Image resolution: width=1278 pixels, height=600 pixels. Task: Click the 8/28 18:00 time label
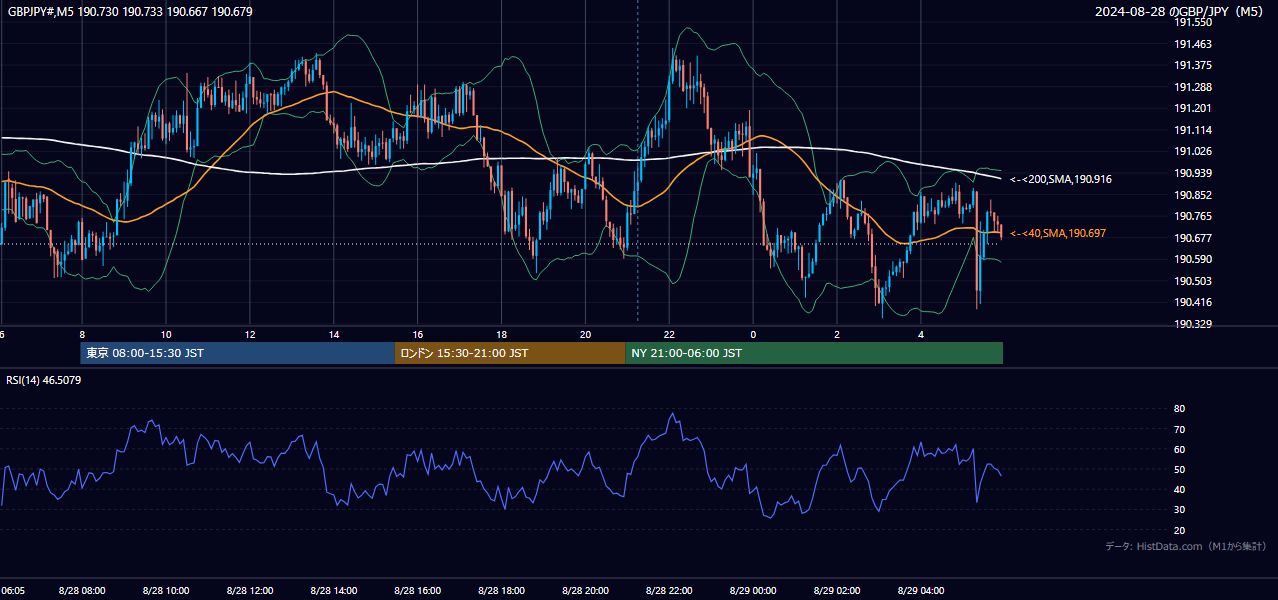tap(502, 591)
